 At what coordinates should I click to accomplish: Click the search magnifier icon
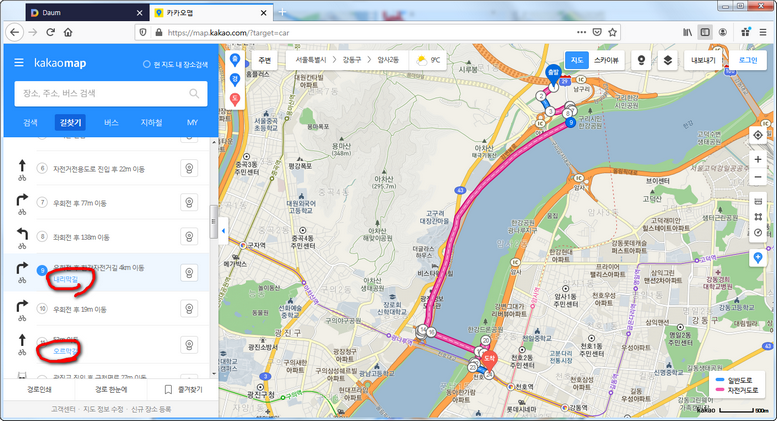coord(194,93)
